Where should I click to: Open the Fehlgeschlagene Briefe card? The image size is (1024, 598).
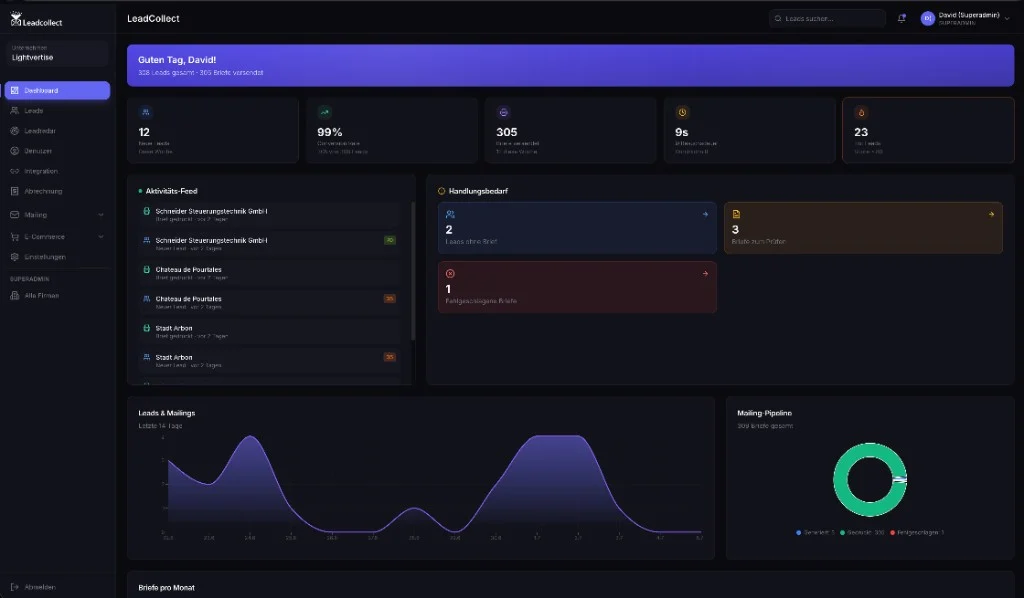pos(577,287)
